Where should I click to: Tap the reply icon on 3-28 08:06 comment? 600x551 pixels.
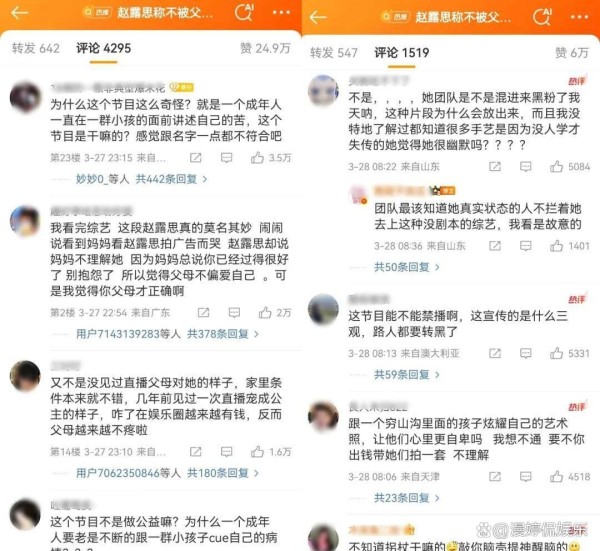coord(525,477)
